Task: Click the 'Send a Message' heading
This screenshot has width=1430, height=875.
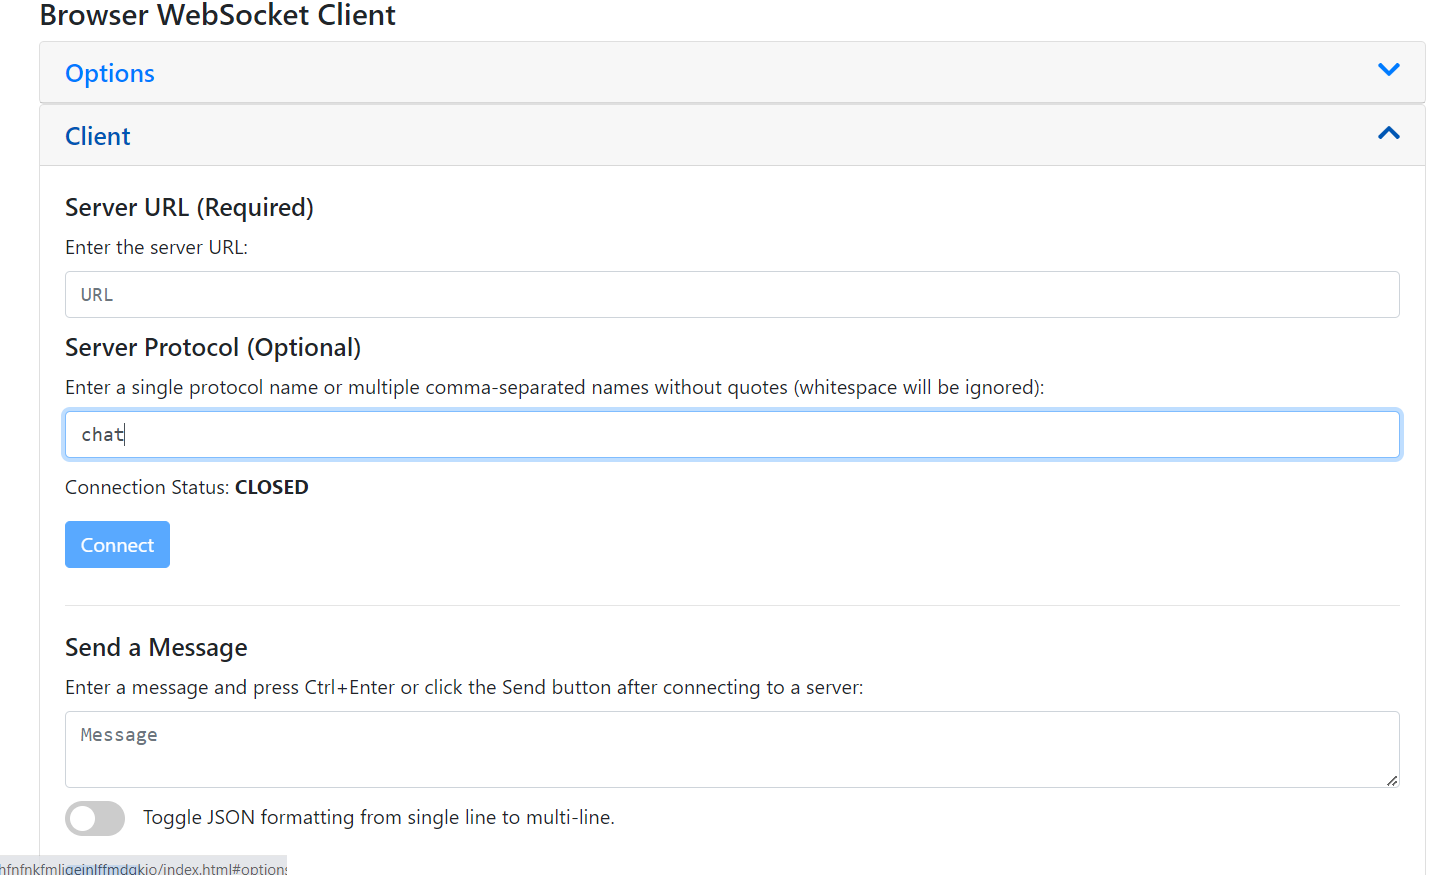Action: 156,648
